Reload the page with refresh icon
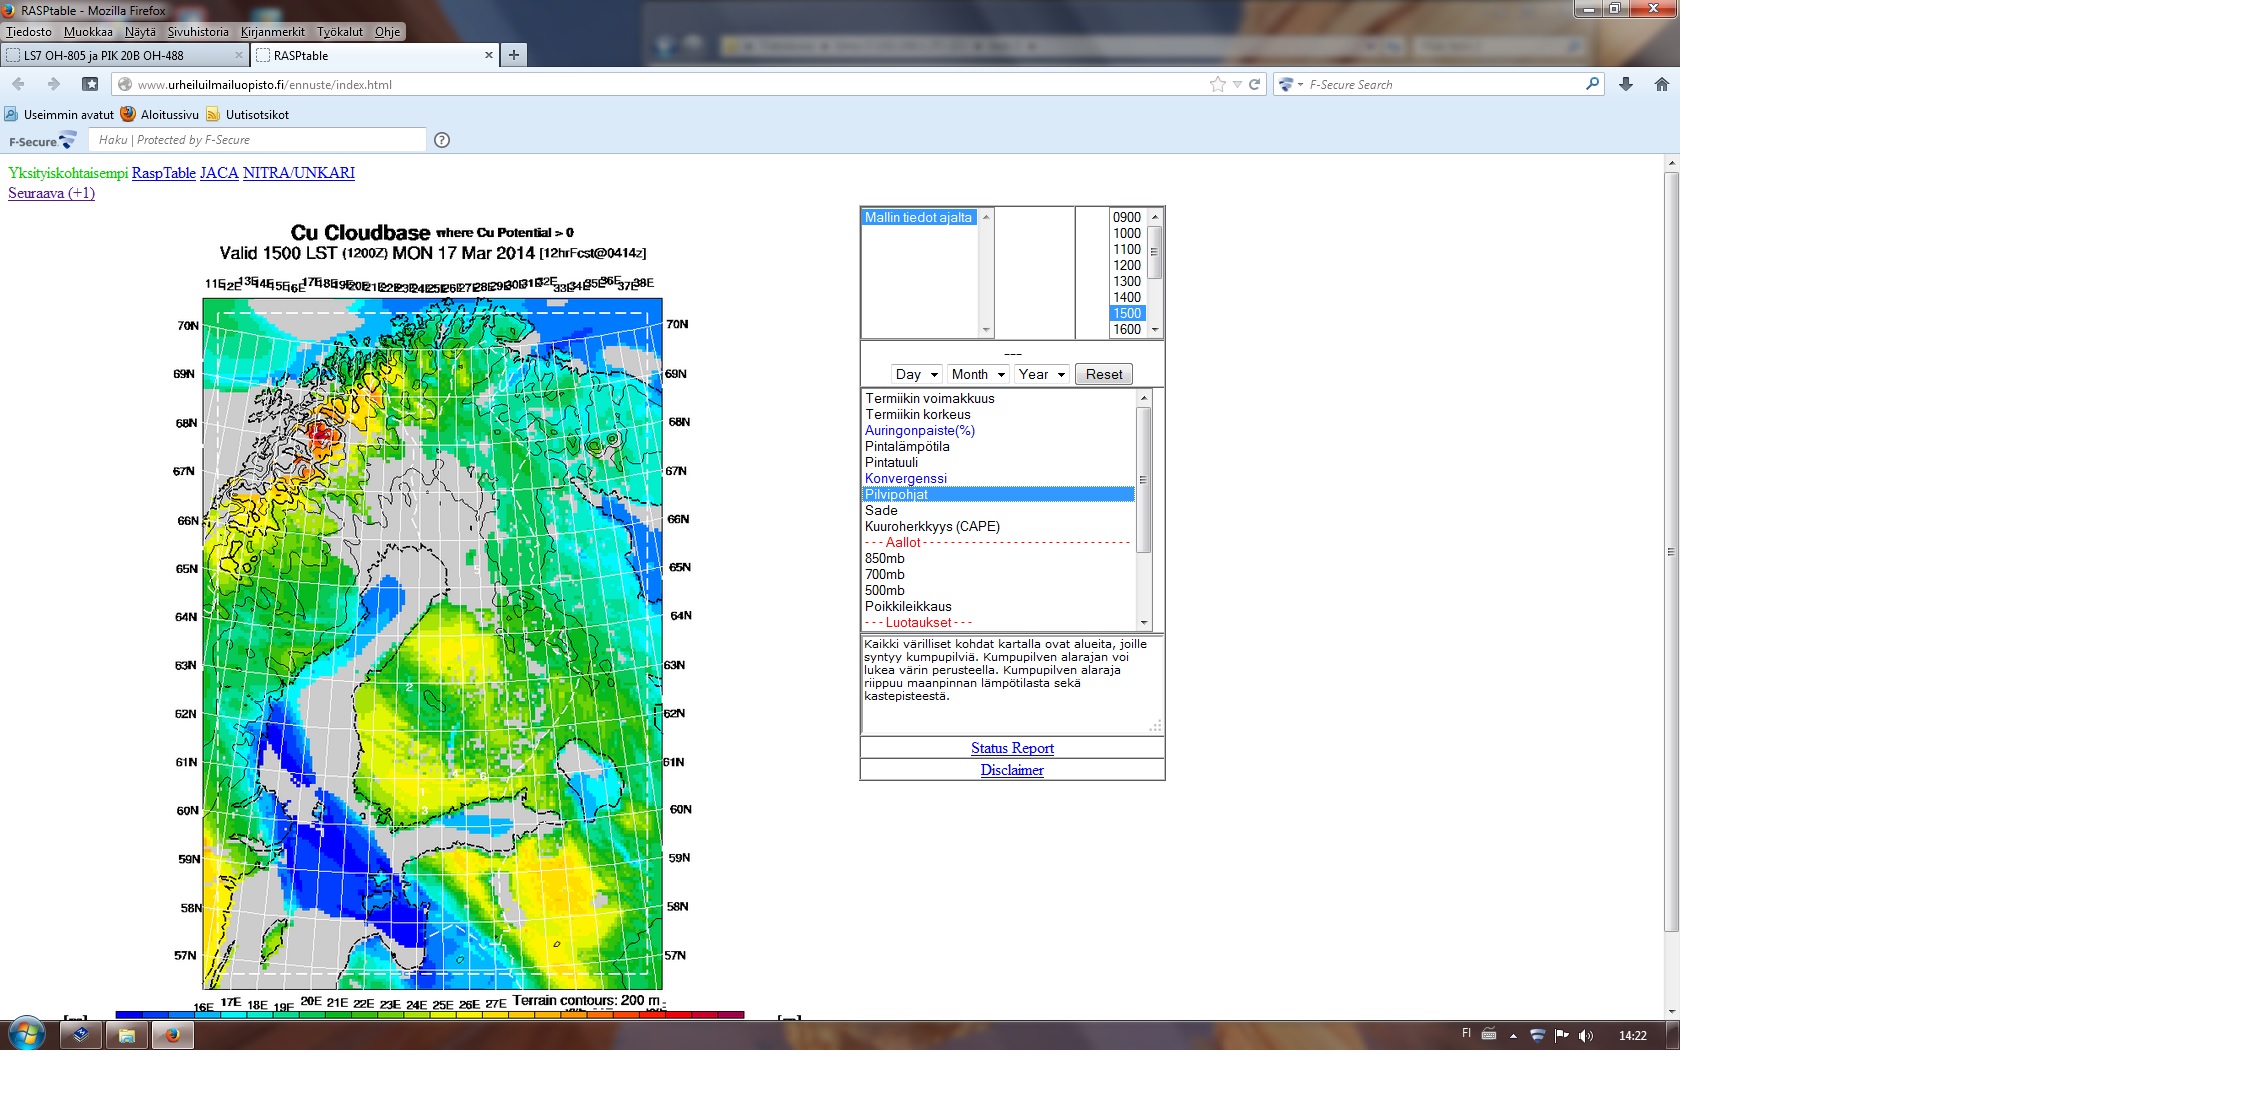Screen dimensions: 2242x1100 click(x=1255, y=84)
